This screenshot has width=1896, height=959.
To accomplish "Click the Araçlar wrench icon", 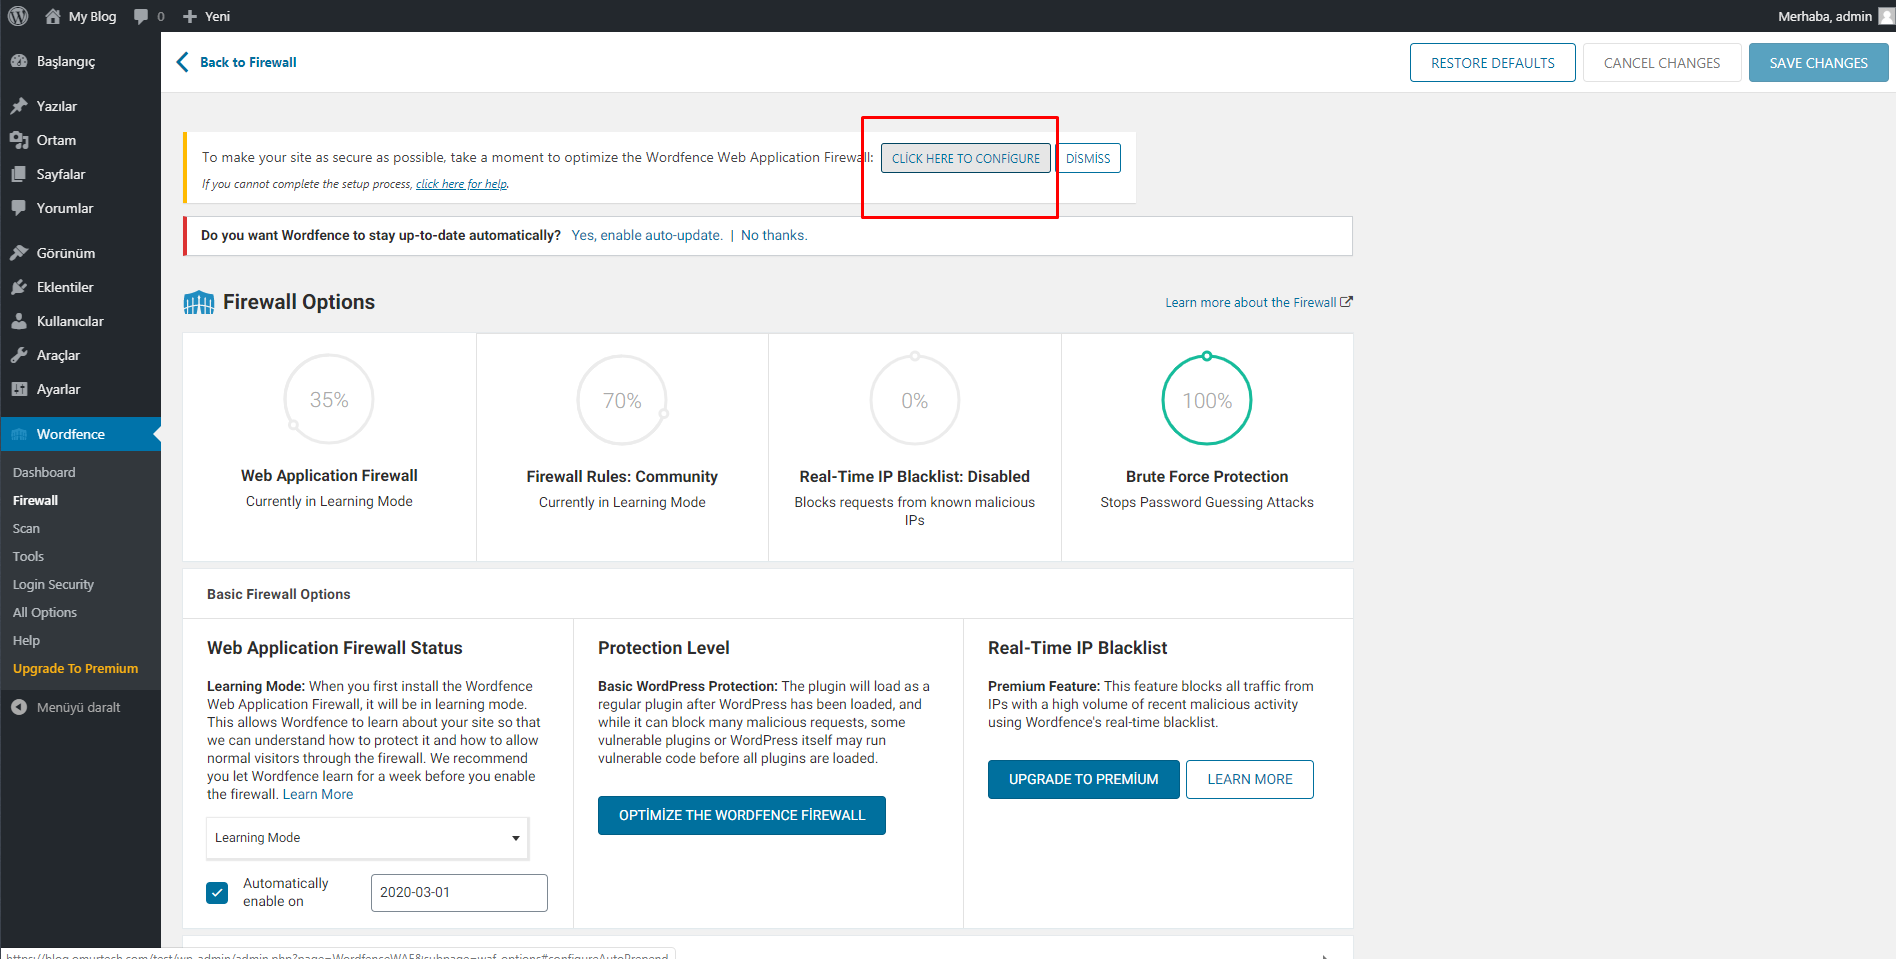I will coord(19,355).
